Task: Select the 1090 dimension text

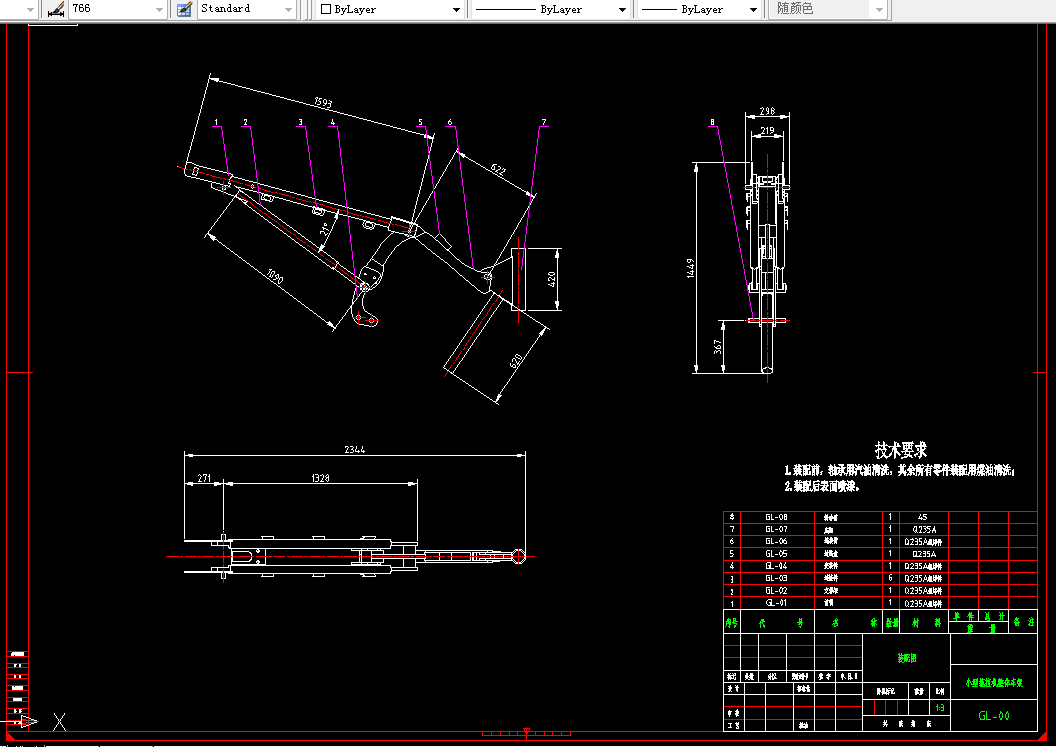Action: pyautogui.click(x=275, y=276)
